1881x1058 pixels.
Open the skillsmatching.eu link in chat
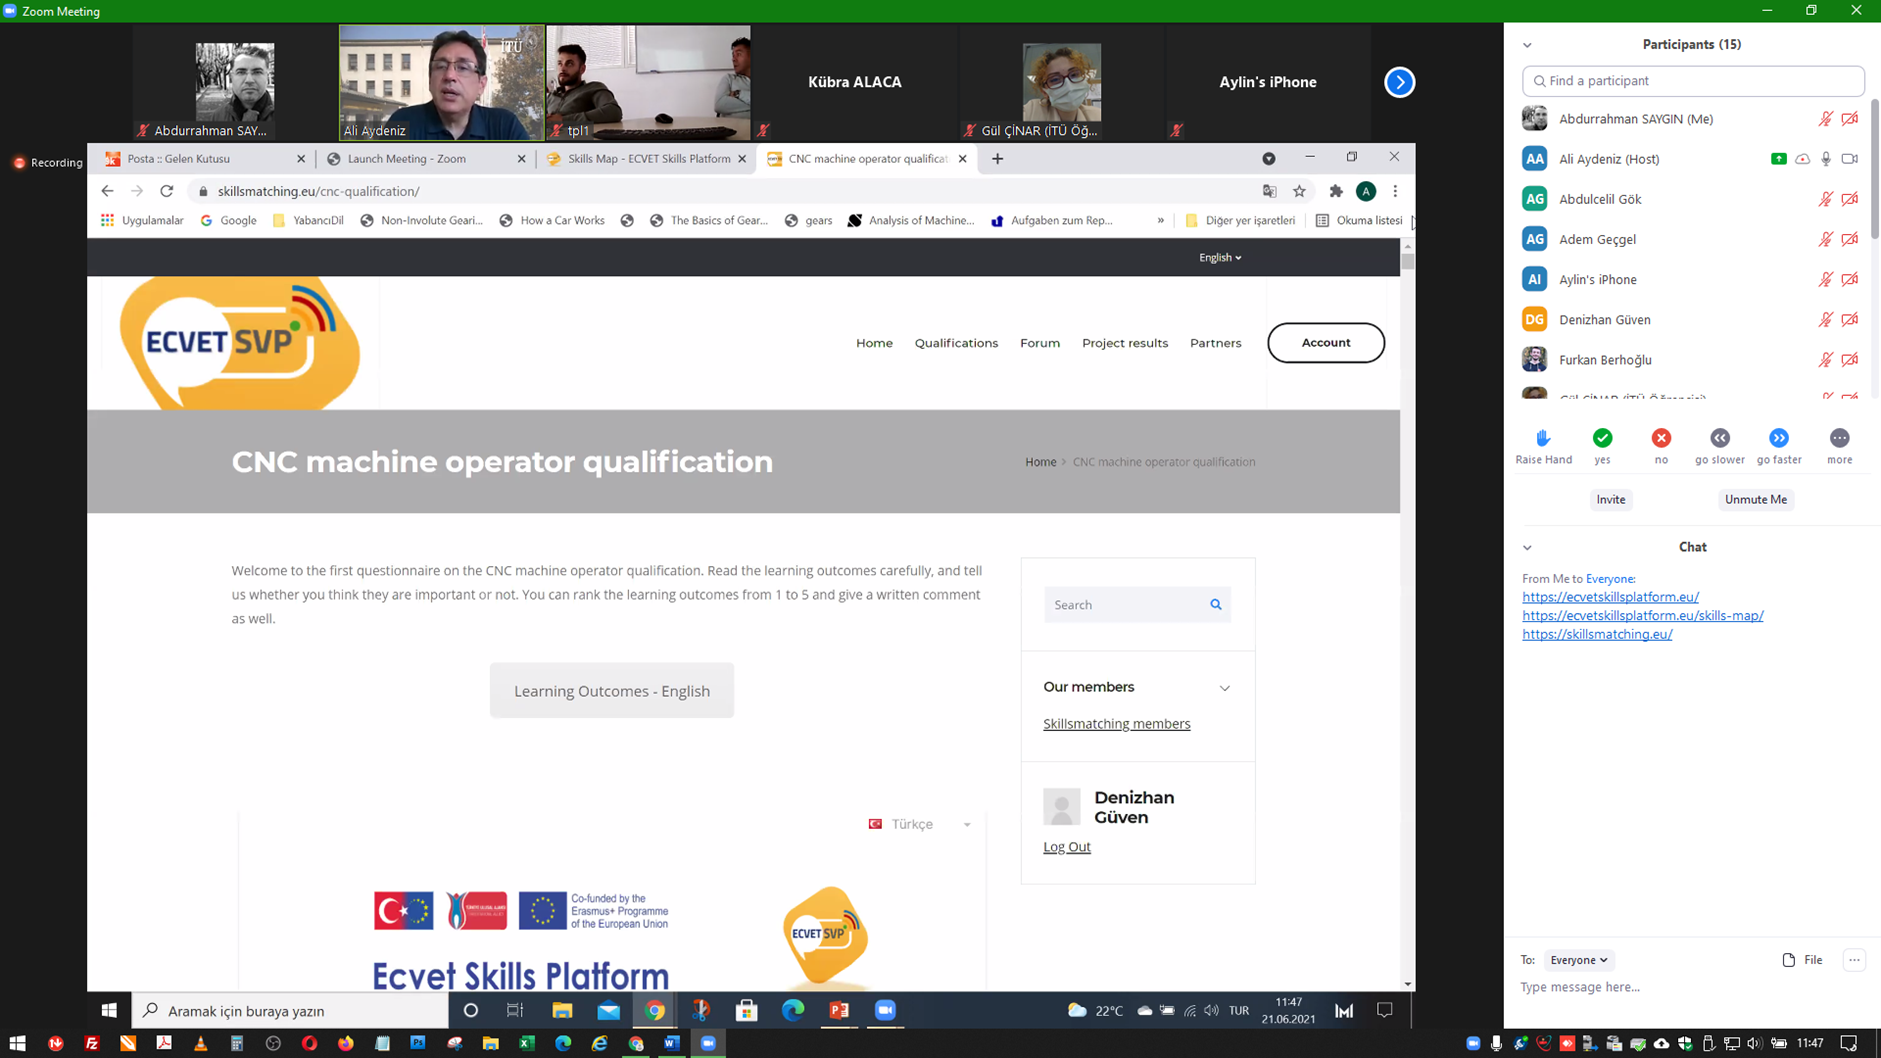pos(1596,634)
